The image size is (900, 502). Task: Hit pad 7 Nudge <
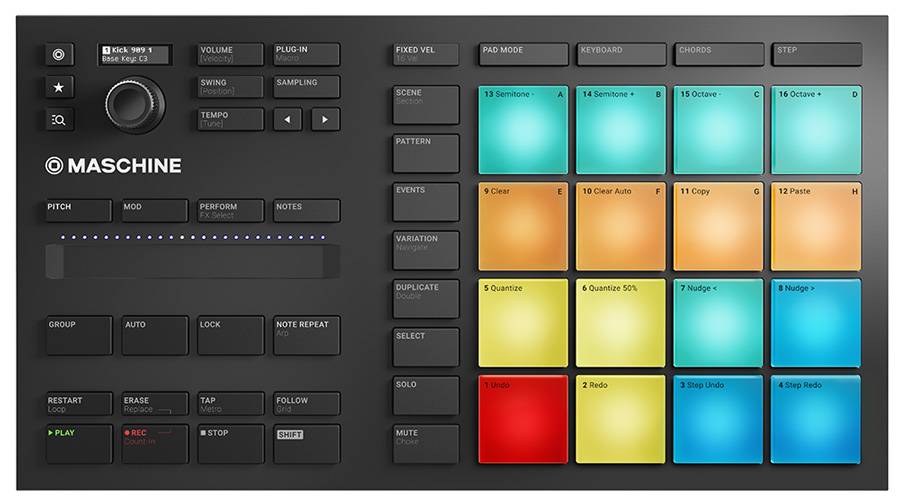pos(719,323)
